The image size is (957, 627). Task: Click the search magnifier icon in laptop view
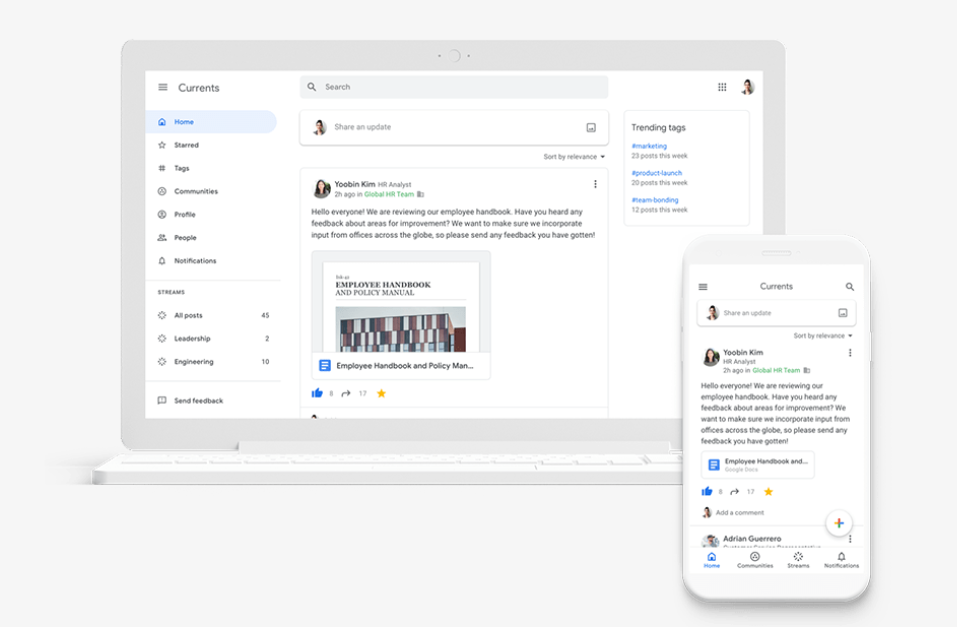(x=312, y=87)
